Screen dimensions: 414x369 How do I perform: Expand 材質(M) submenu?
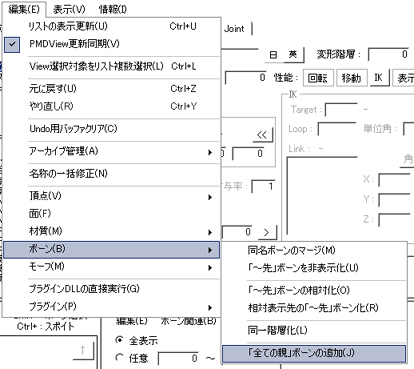point(112,231)
